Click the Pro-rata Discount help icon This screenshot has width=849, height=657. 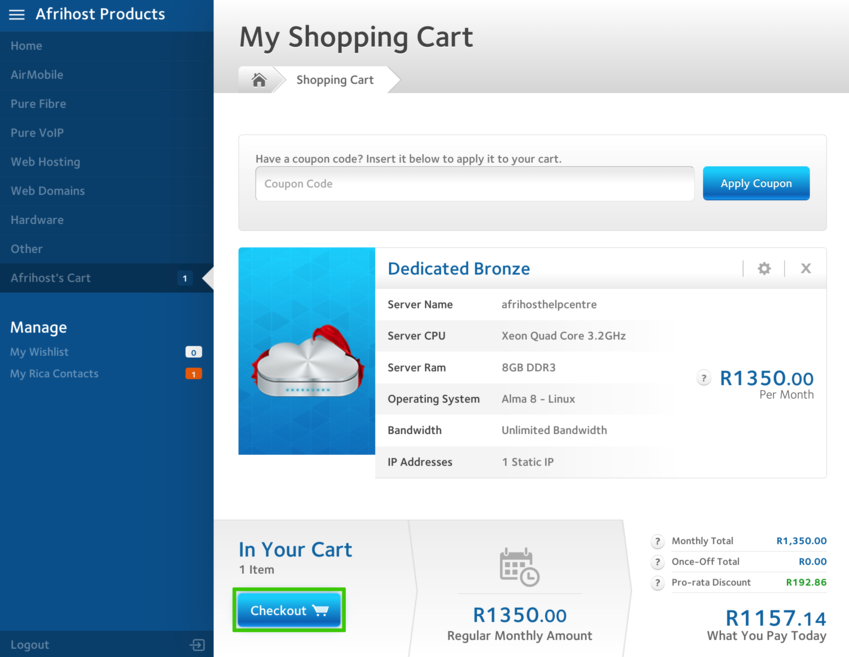coord(657,583)
